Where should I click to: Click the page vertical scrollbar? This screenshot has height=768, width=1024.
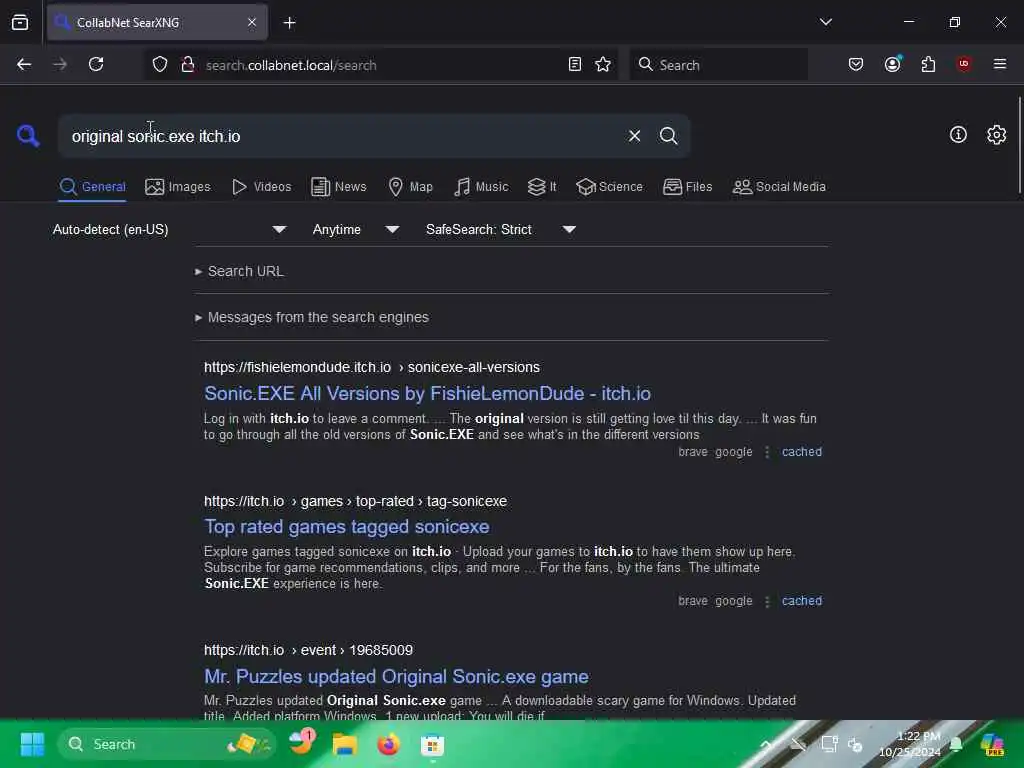[x=1019, y=145]
